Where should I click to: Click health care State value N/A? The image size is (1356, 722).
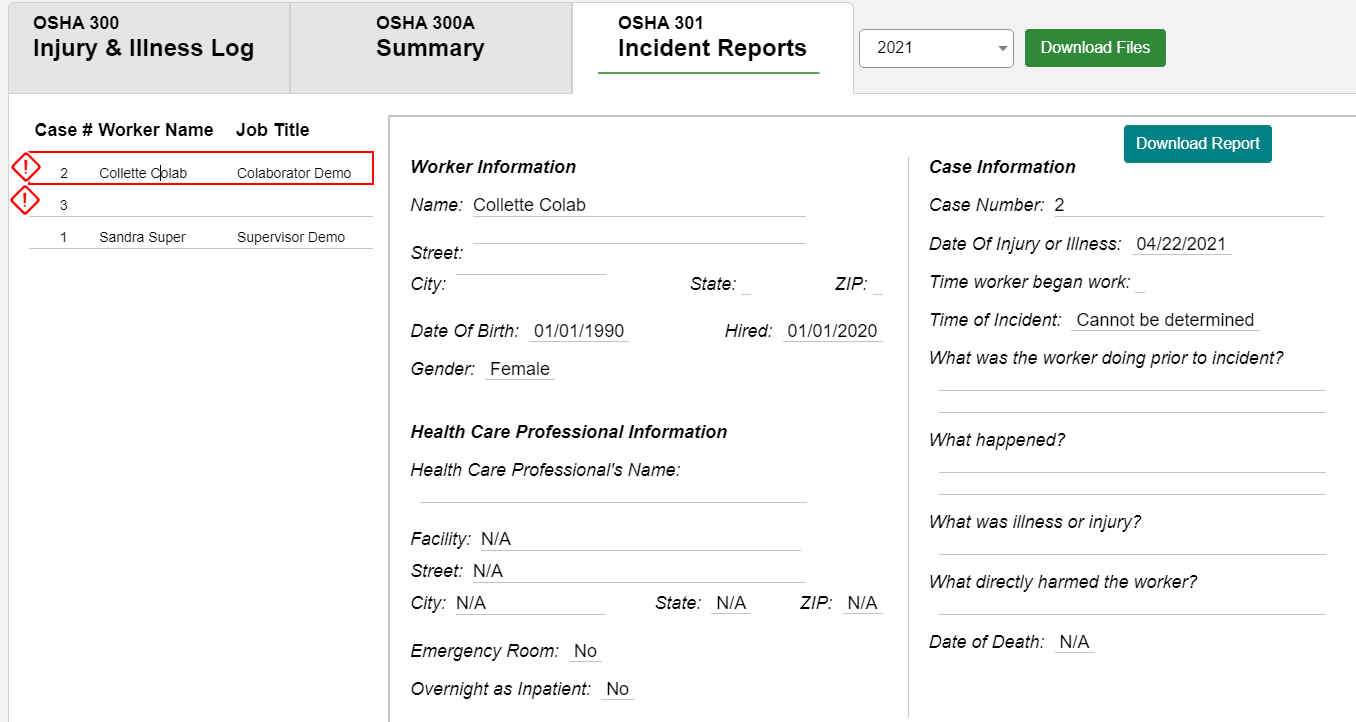(x=731, y=603)
